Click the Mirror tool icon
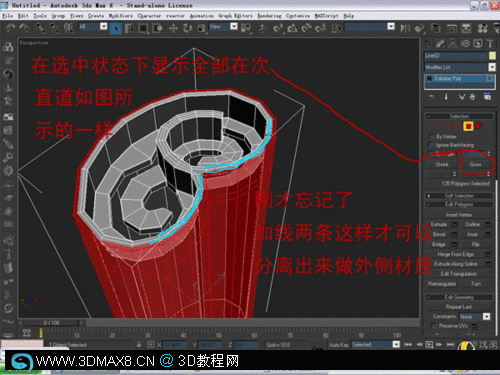Image resolution: width=500 pixels, height=375 pixels. (405, 28)
